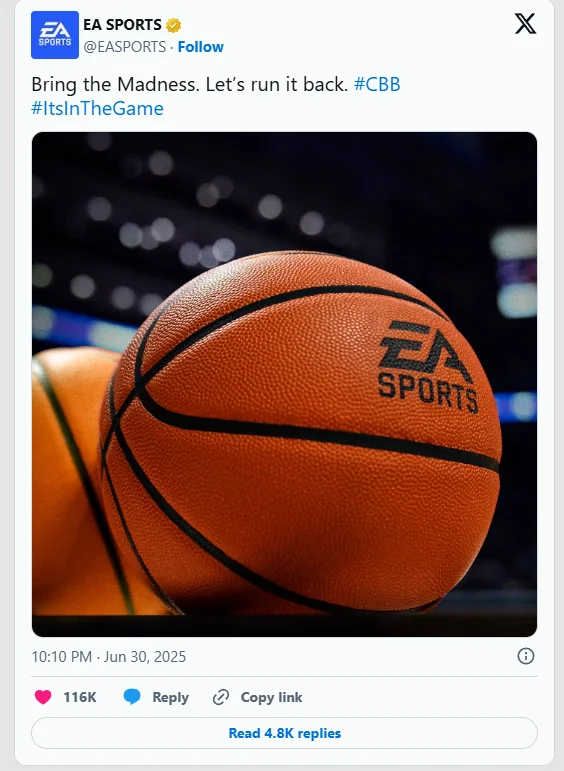Click the Reply label
564x771 pixels.
click(170, 697)
